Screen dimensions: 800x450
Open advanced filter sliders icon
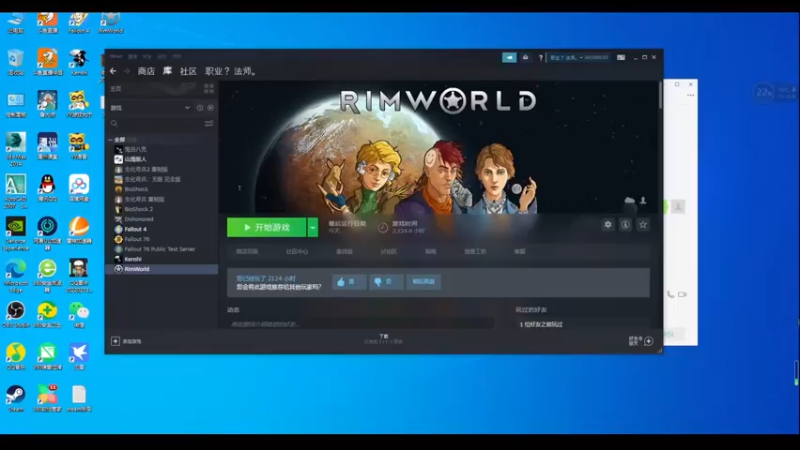point(209,123)
